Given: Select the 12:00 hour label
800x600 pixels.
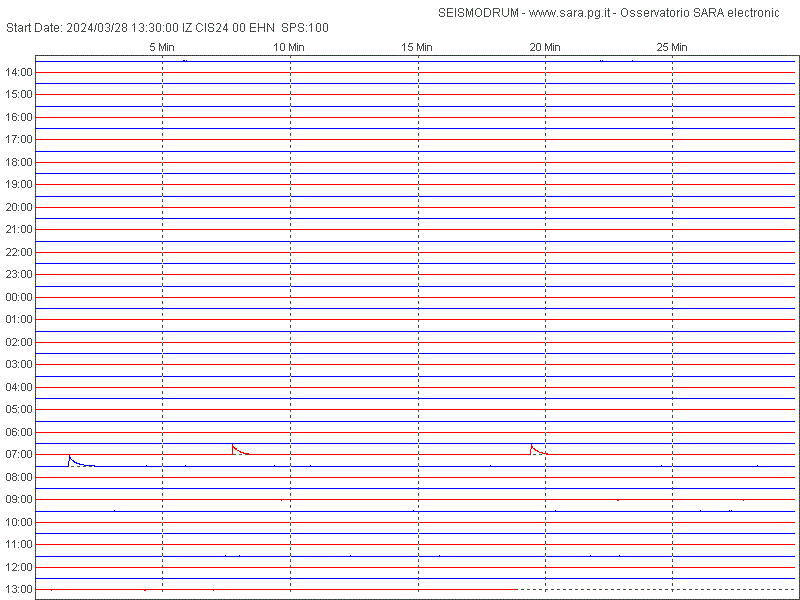Looking at the screenshot, I should point(19,567).
